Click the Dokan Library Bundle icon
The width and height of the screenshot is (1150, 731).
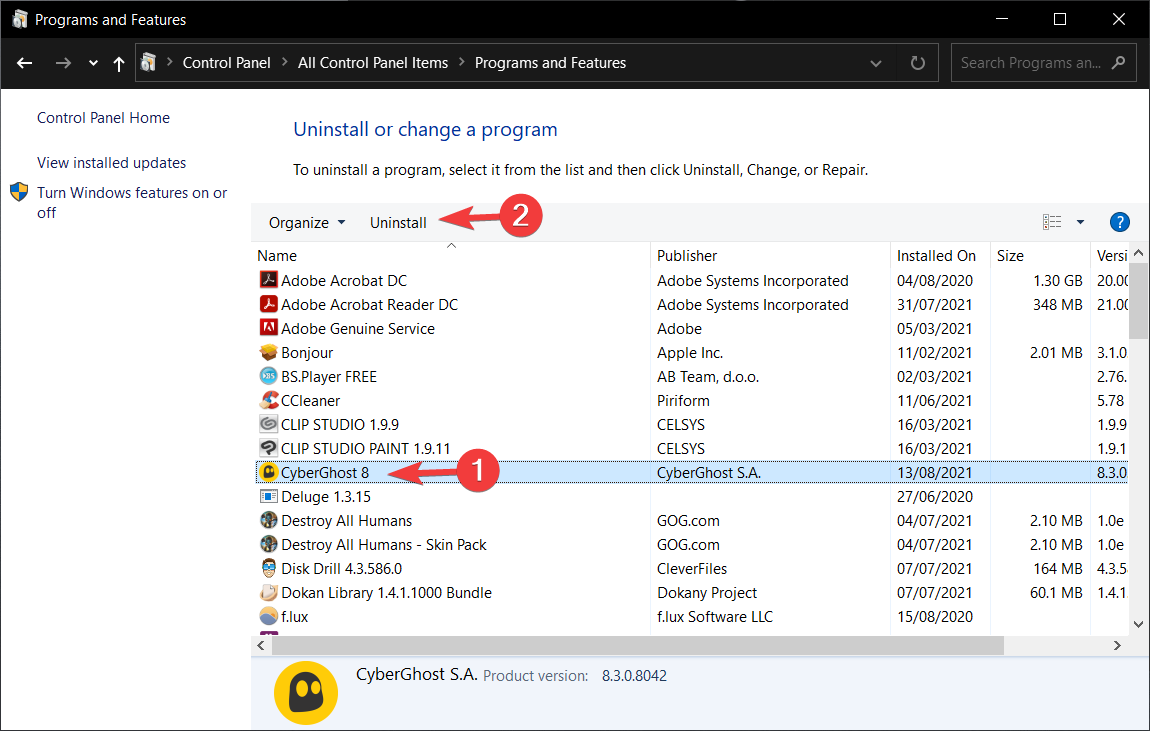(268, 592)
